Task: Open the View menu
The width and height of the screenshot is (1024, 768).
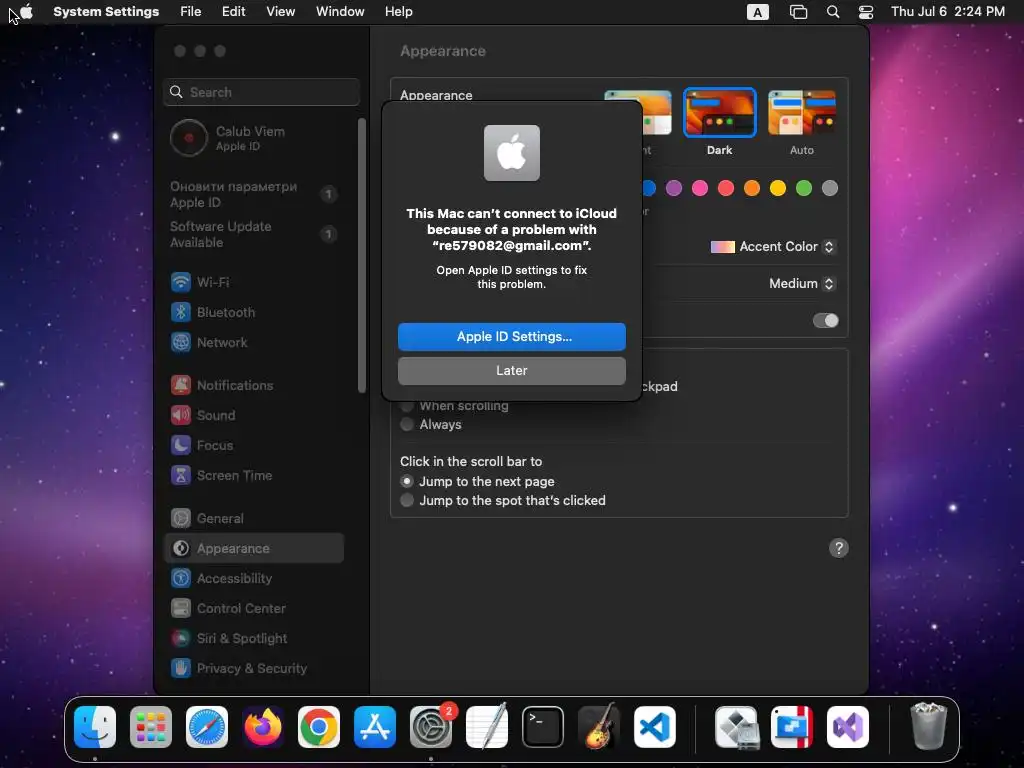Action: tap(281, 12)
